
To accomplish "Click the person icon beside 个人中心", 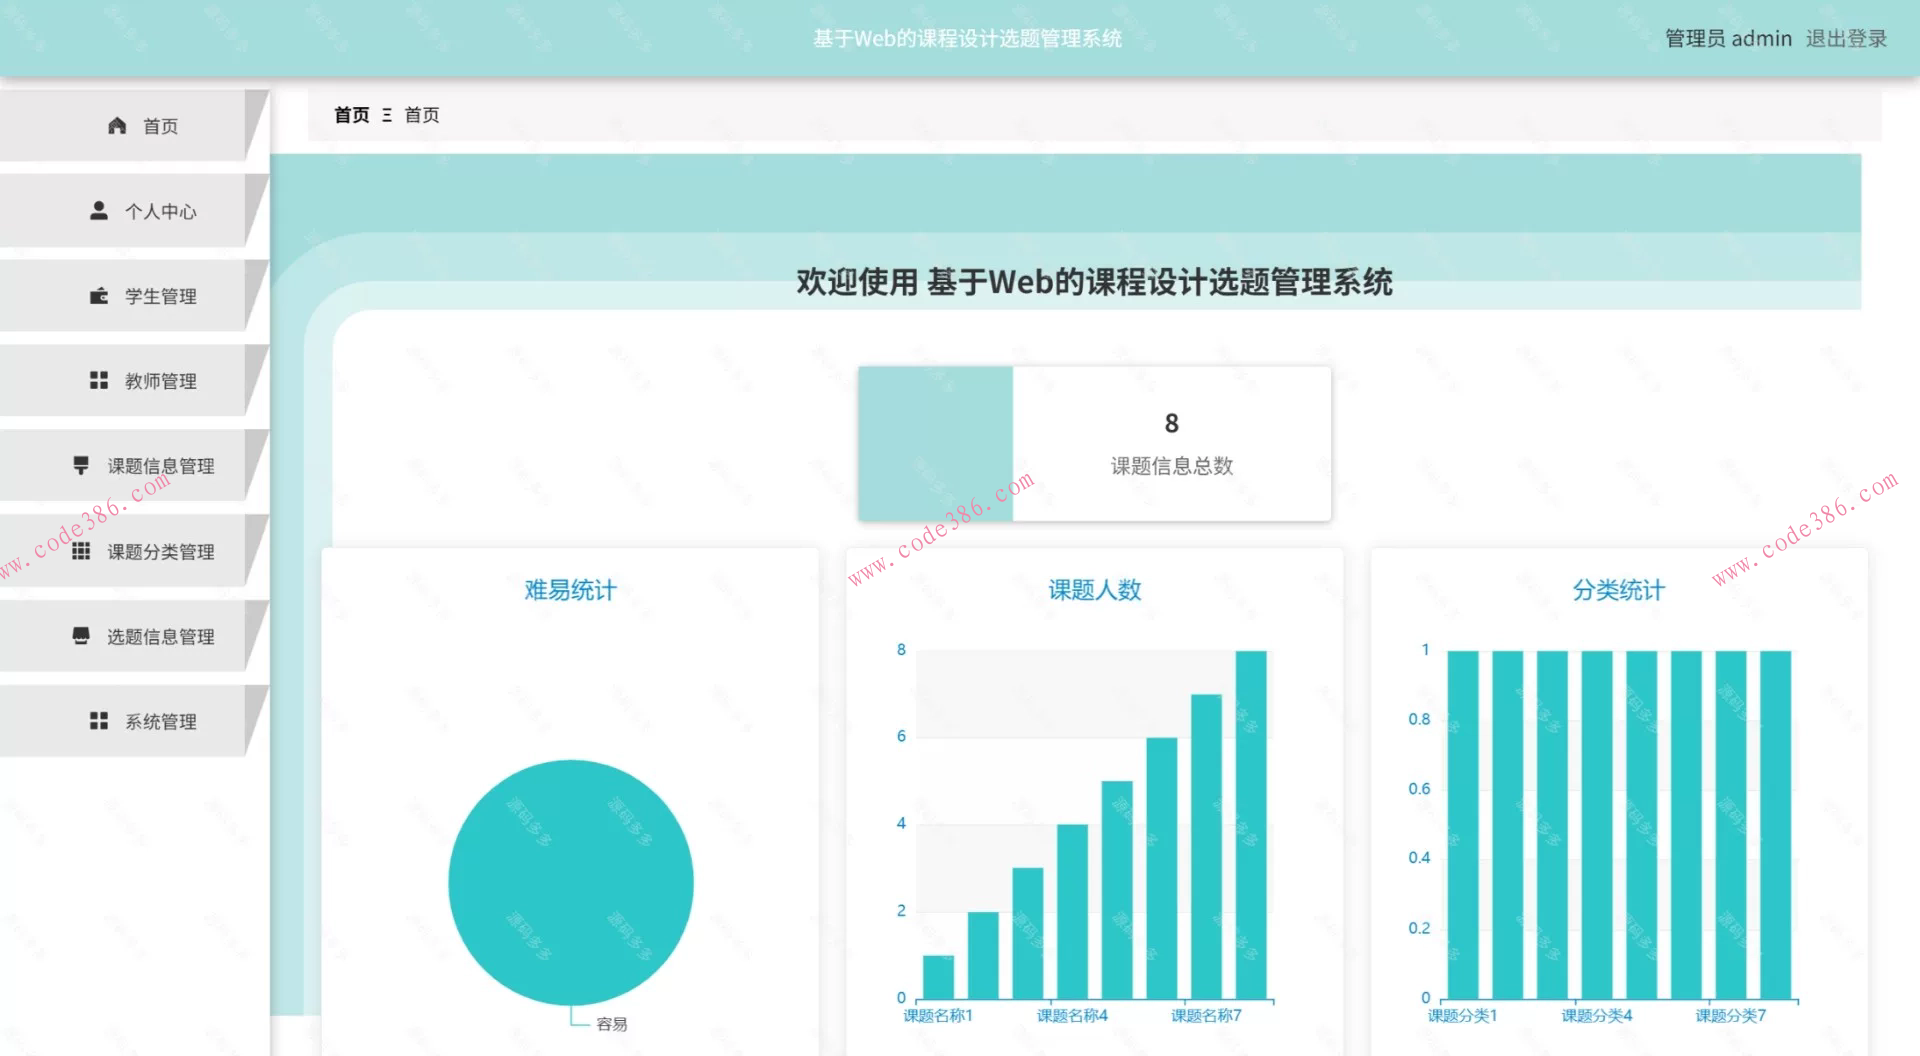I will [99, 211].
